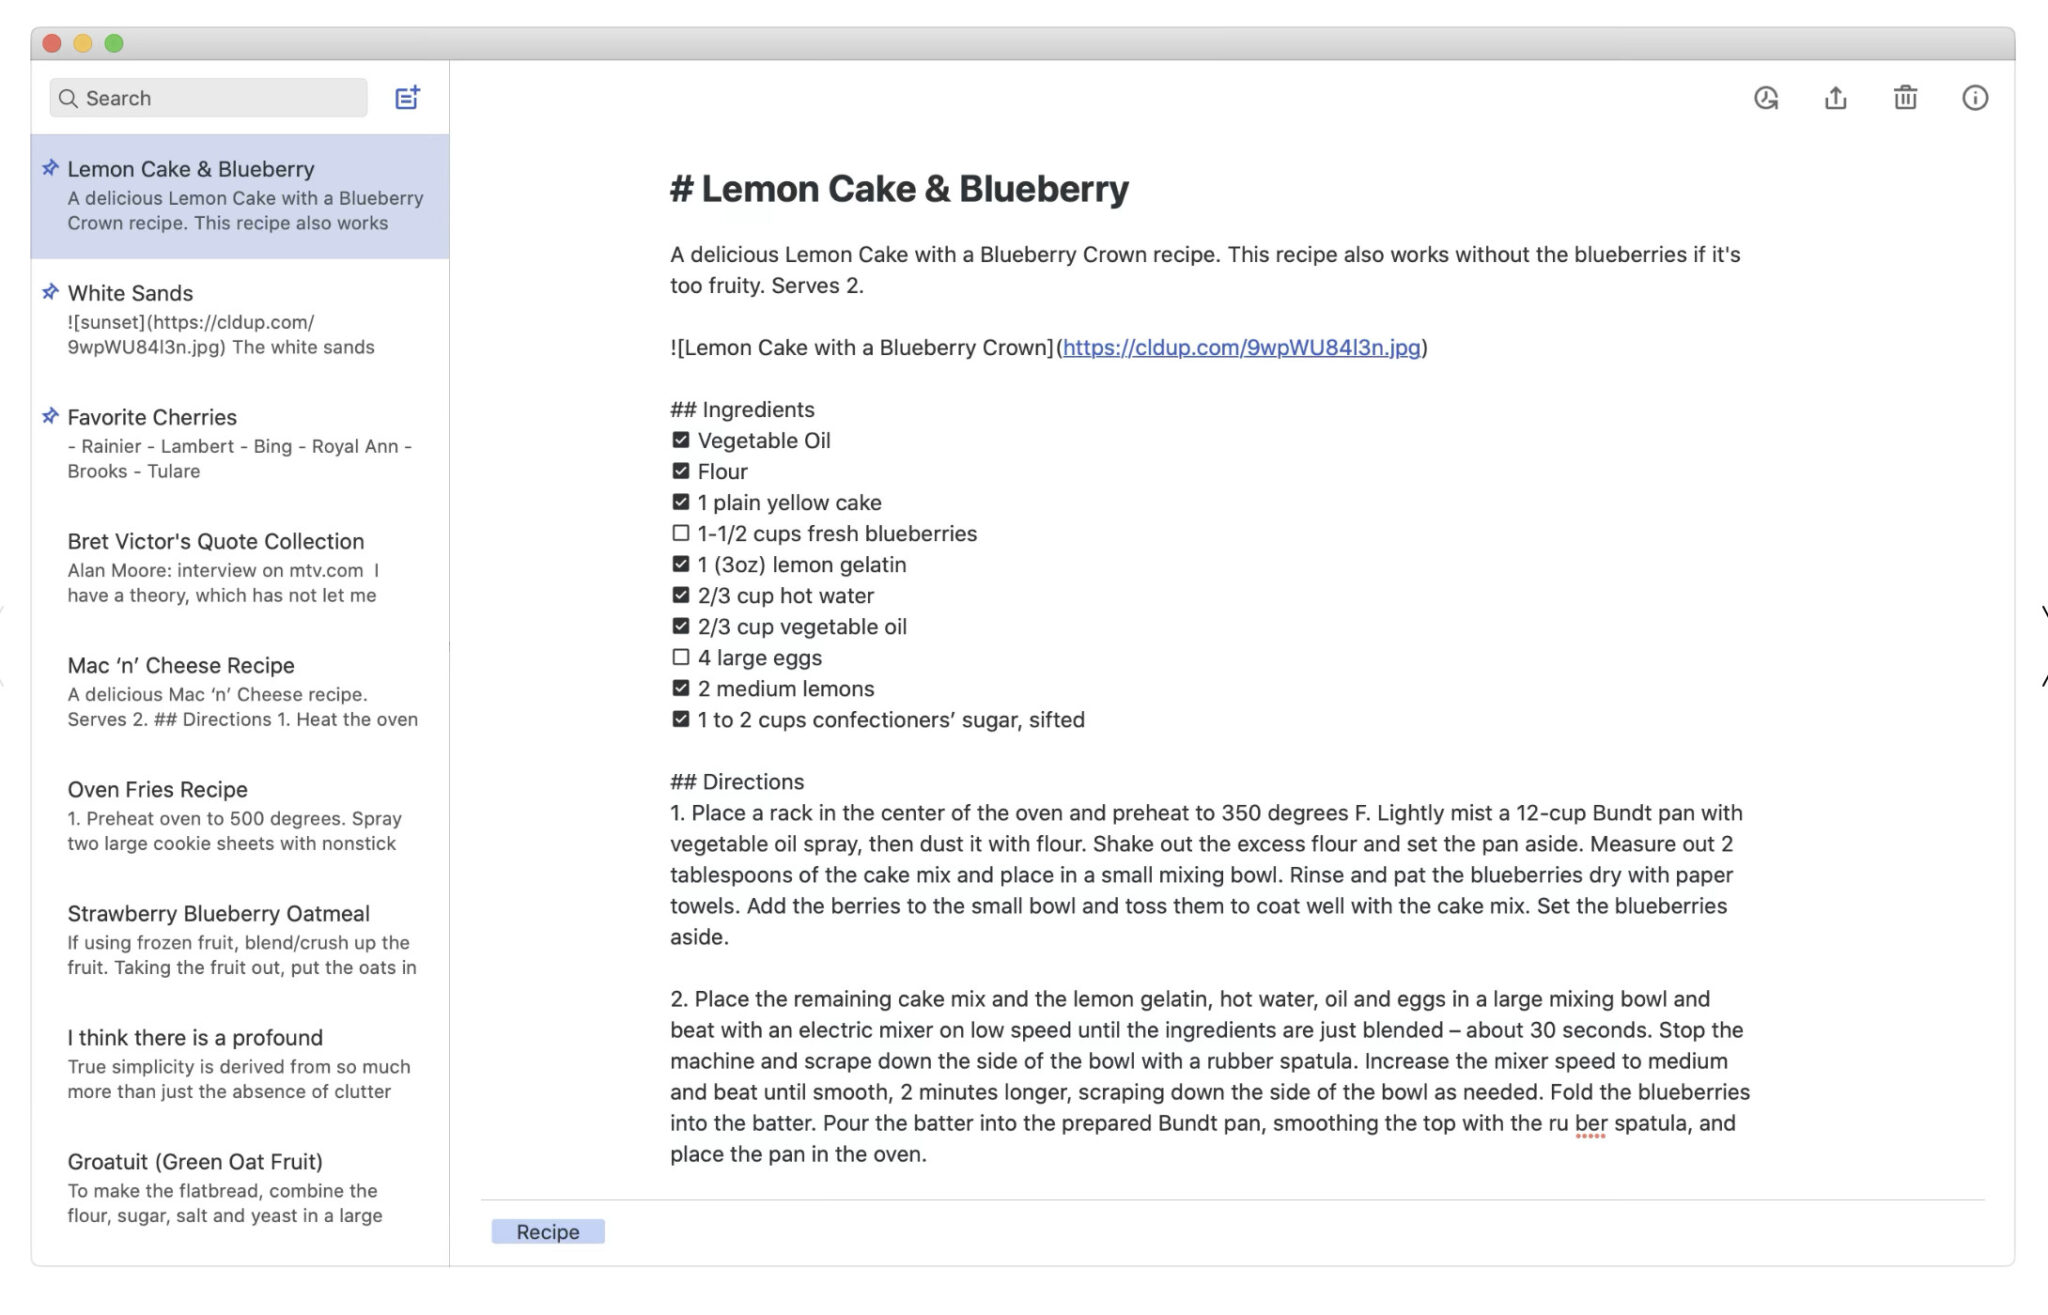Select the Strawberry Blueberry Oatmeal note

[218, 912]
